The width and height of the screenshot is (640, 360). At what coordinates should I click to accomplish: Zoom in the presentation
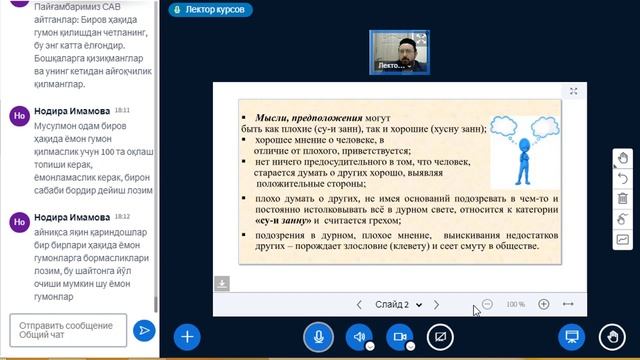click(x=543, y=304)
